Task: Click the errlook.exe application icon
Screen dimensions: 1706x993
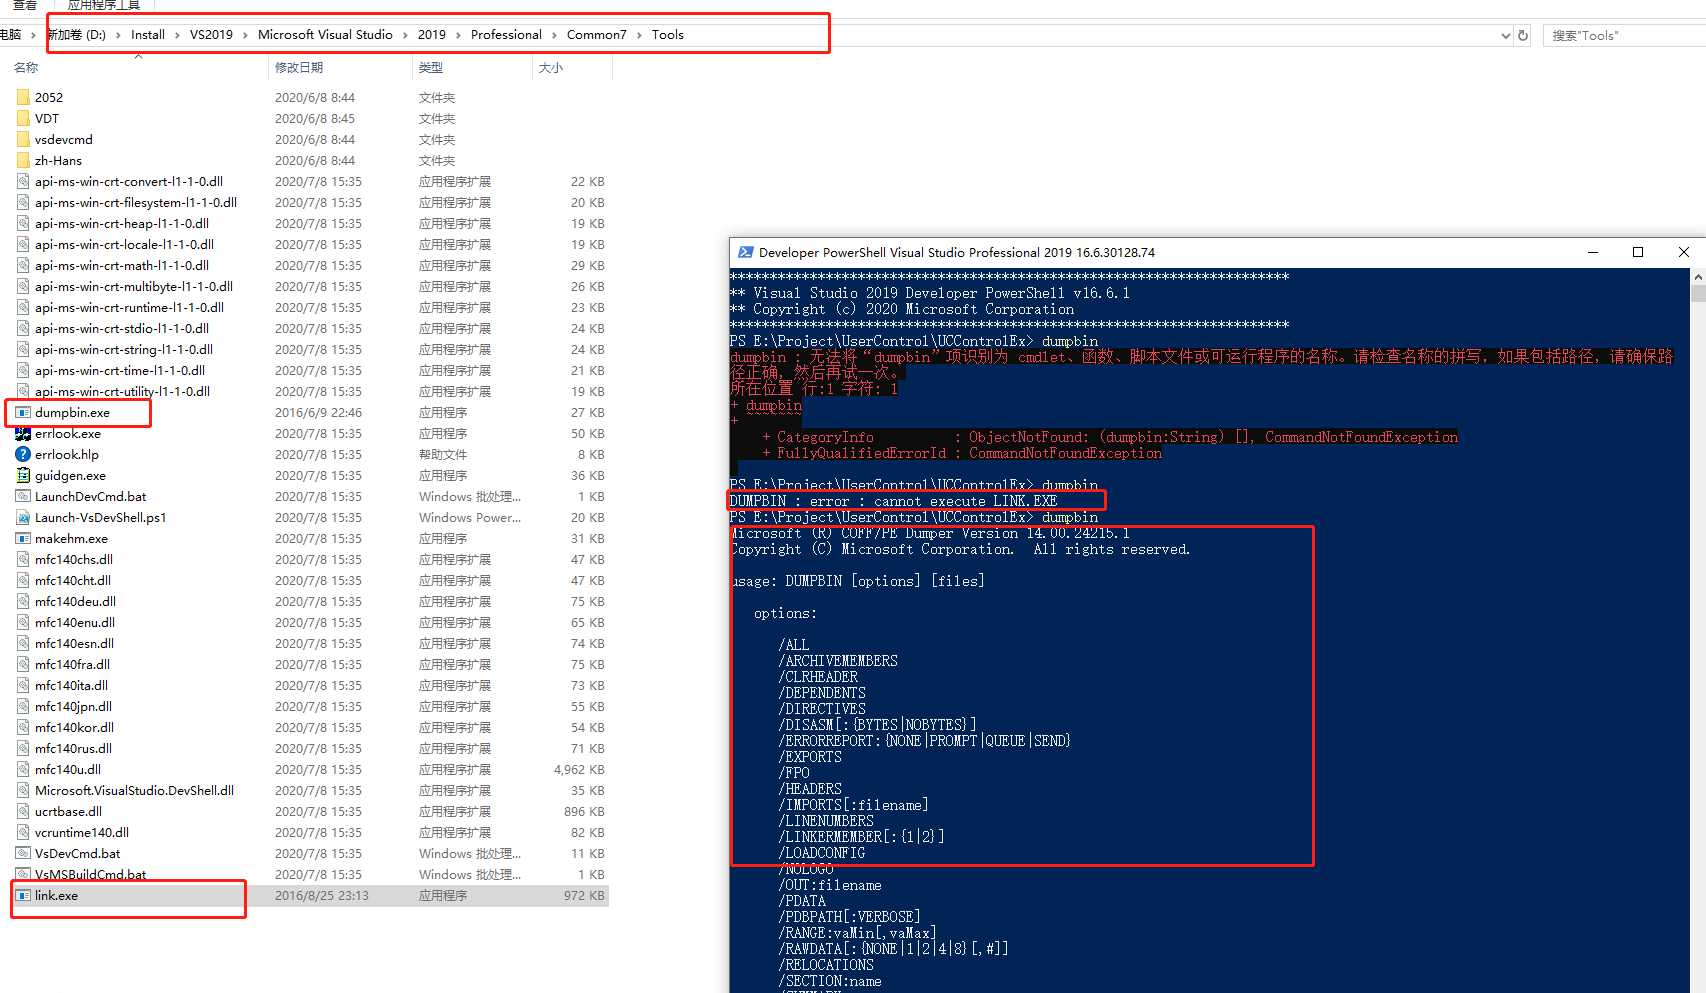Action: point(23,433)
